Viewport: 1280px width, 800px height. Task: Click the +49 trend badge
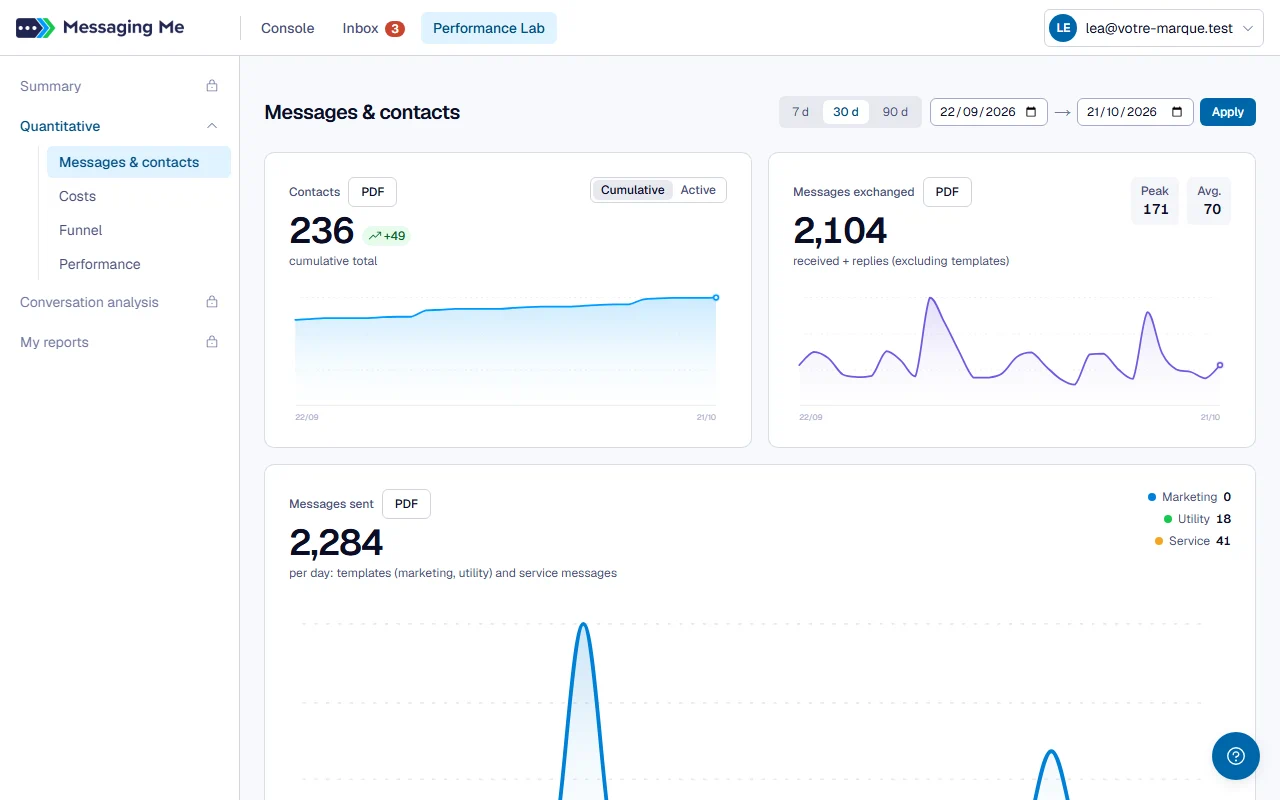(387, 236)
